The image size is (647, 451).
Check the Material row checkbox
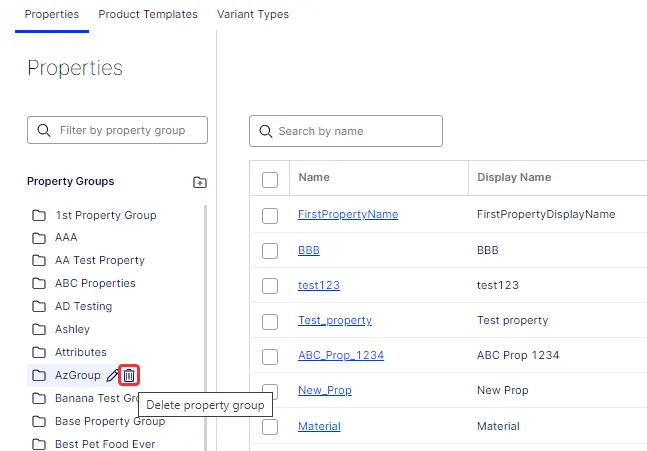tap(270, 427)
